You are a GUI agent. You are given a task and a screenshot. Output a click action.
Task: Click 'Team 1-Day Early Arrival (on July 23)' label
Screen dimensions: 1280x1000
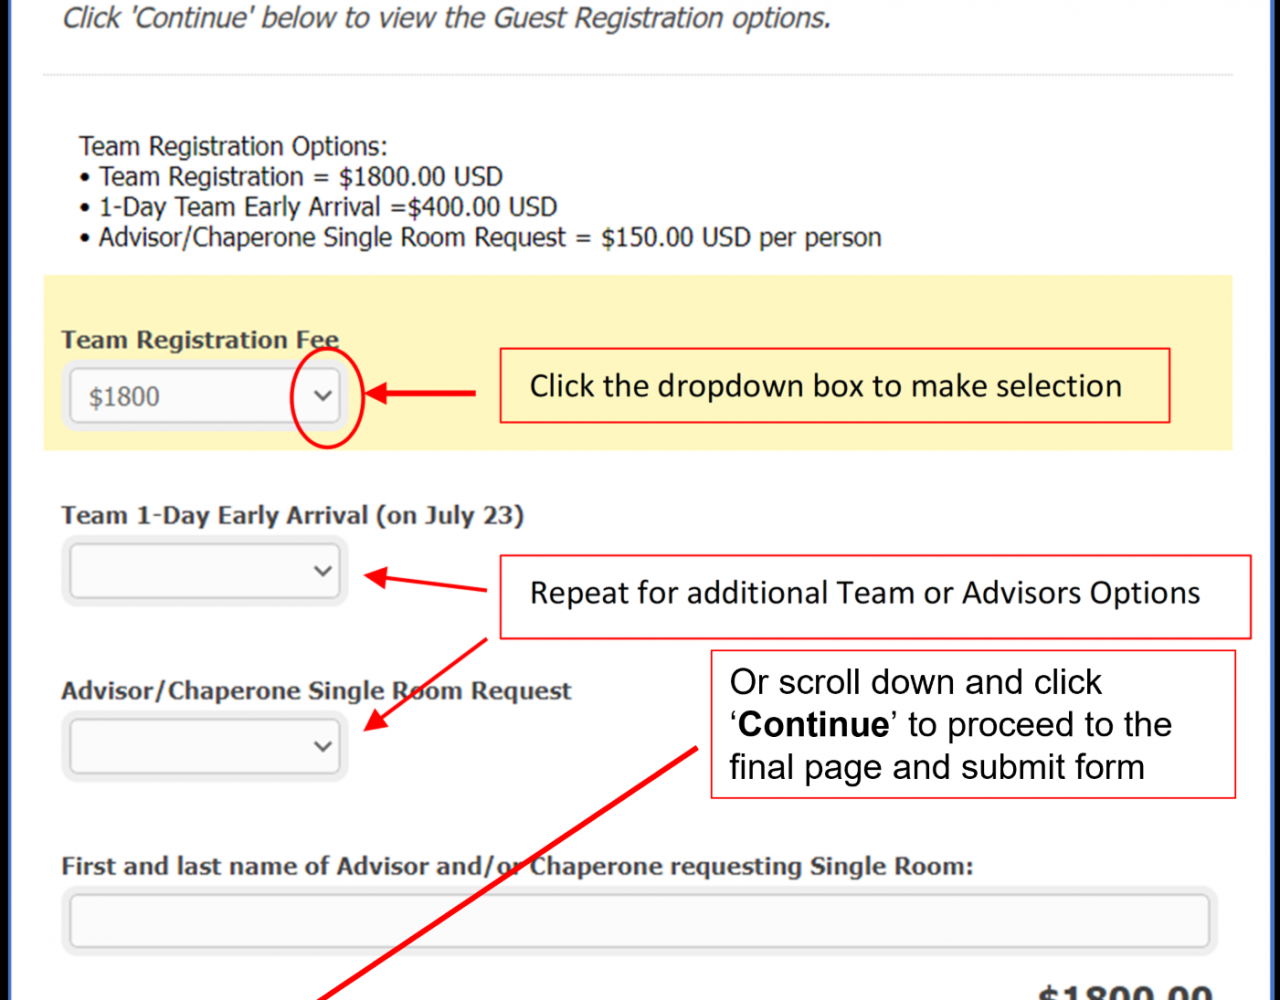(x=293, y=515)
